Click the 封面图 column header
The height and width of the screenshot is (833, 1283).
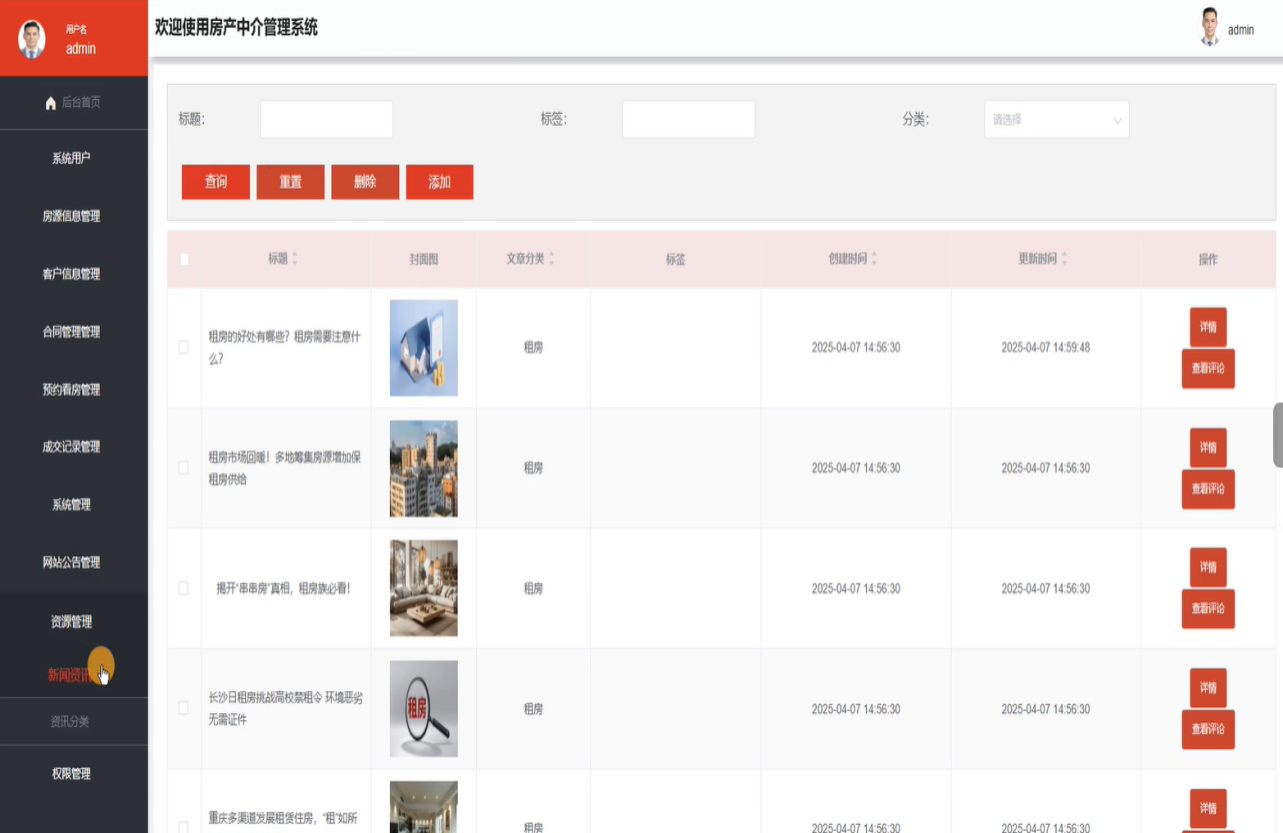(x=424, y=260)
